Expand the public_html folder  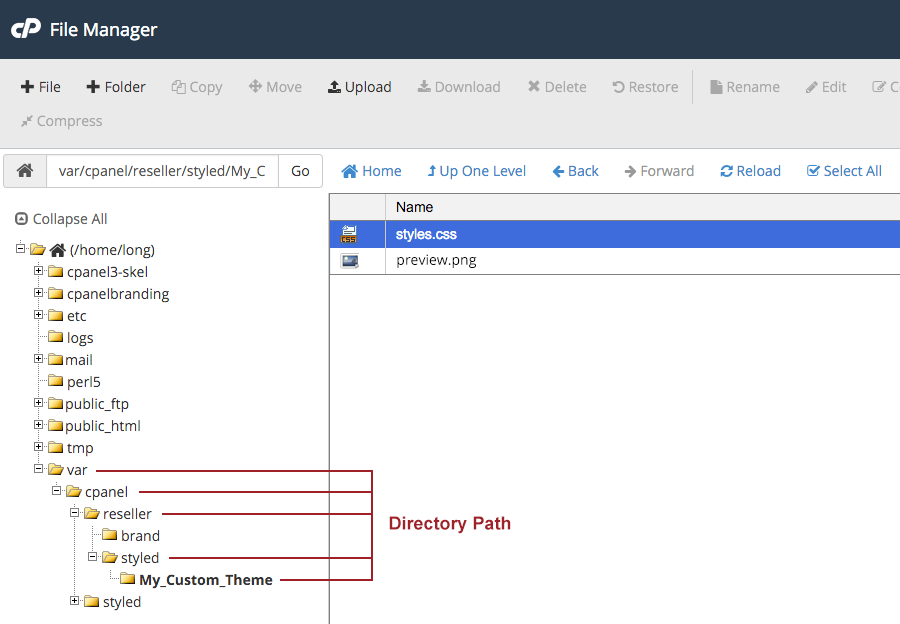(x=39, y=425)
